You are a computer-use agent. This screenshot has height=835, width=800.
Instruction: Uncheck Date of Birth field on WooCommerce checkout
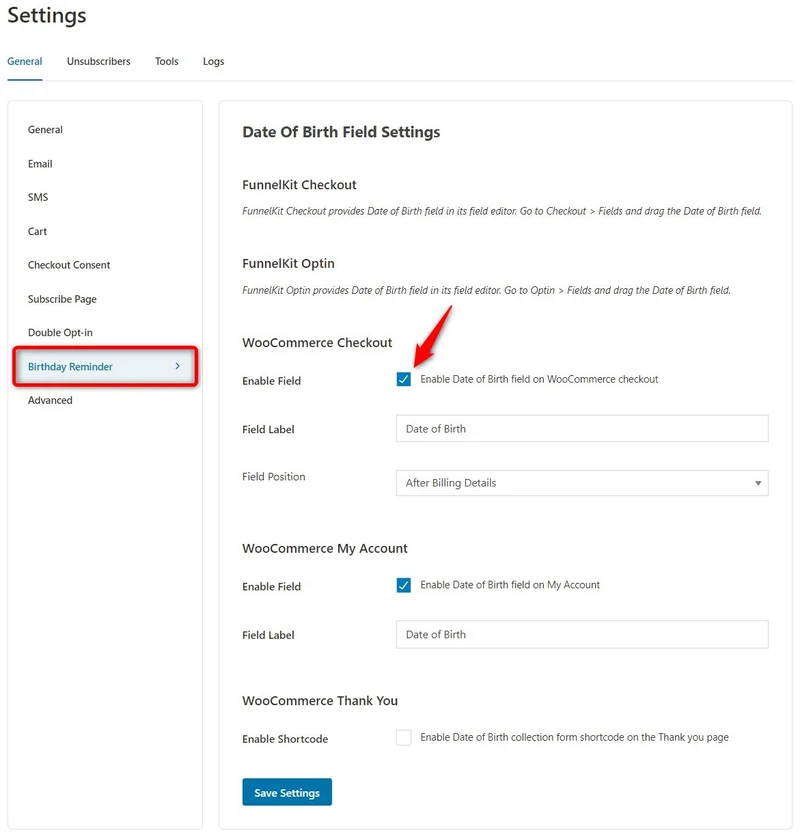(404, 379)
